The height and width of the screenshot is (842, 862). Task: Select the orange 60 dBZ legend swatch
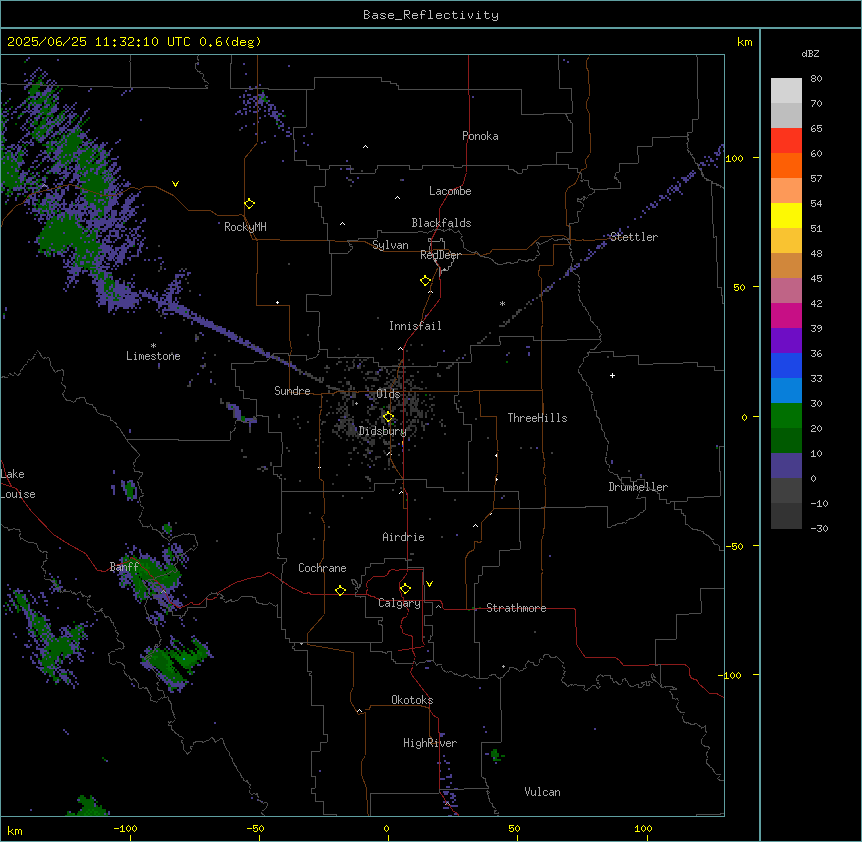[786, 165]
